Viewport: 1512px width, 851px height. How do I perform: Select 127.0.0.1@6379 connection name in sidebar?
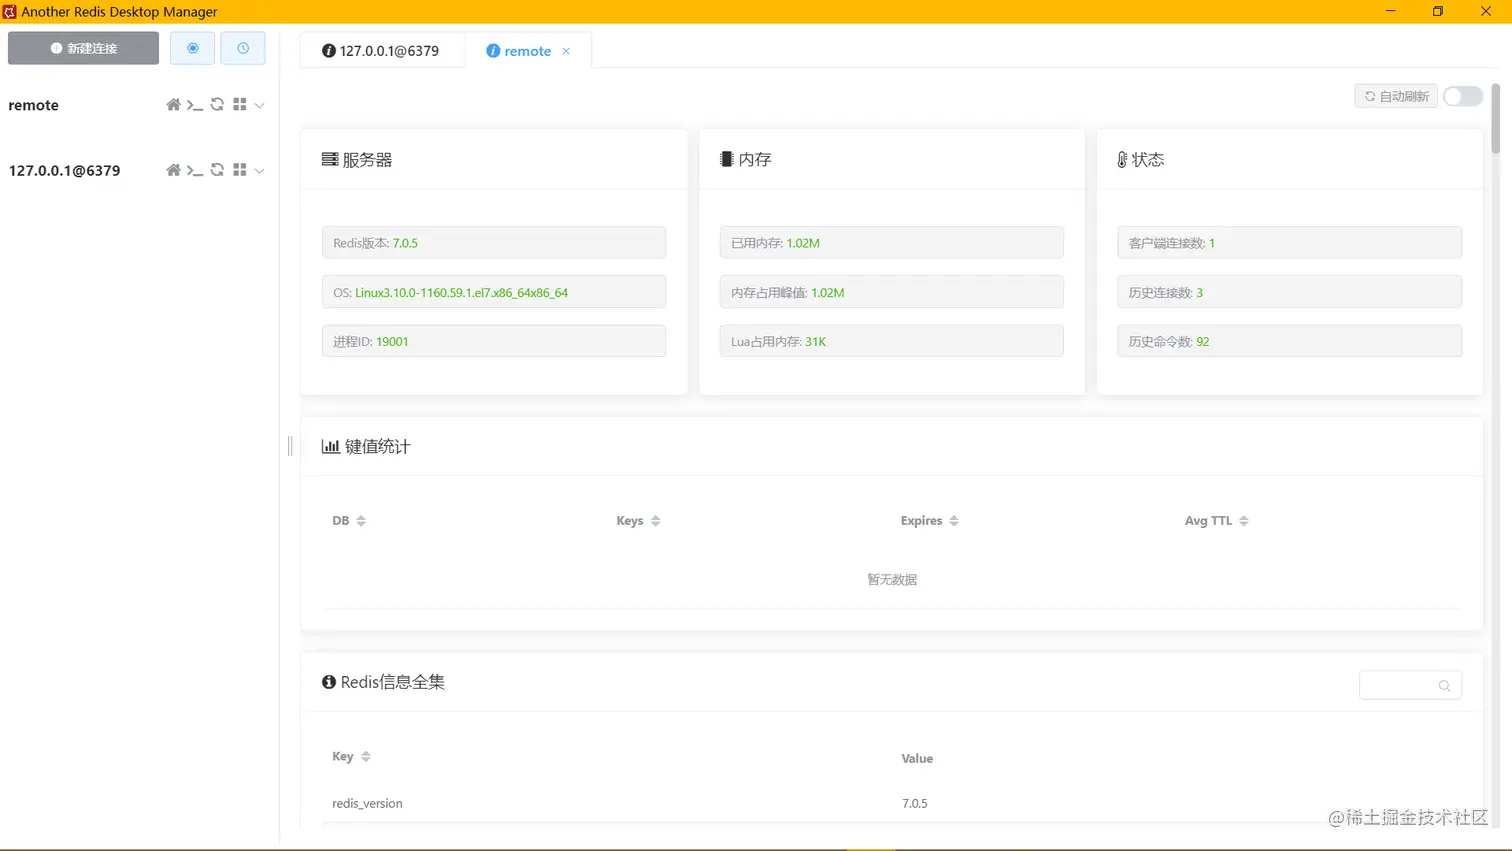pyautogui.click(x=64, y=170)
